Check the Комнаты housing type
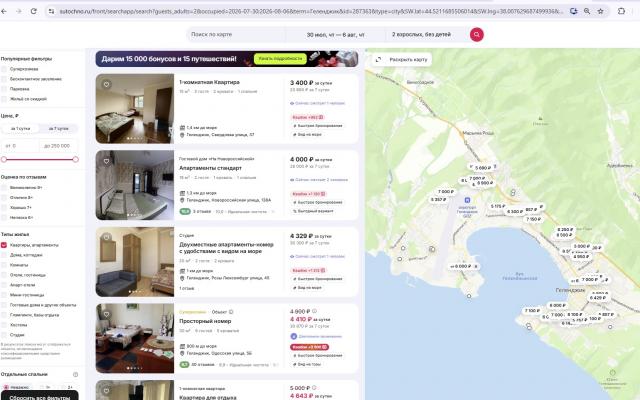This screenshot has width=640, height=400. [4, 265]
